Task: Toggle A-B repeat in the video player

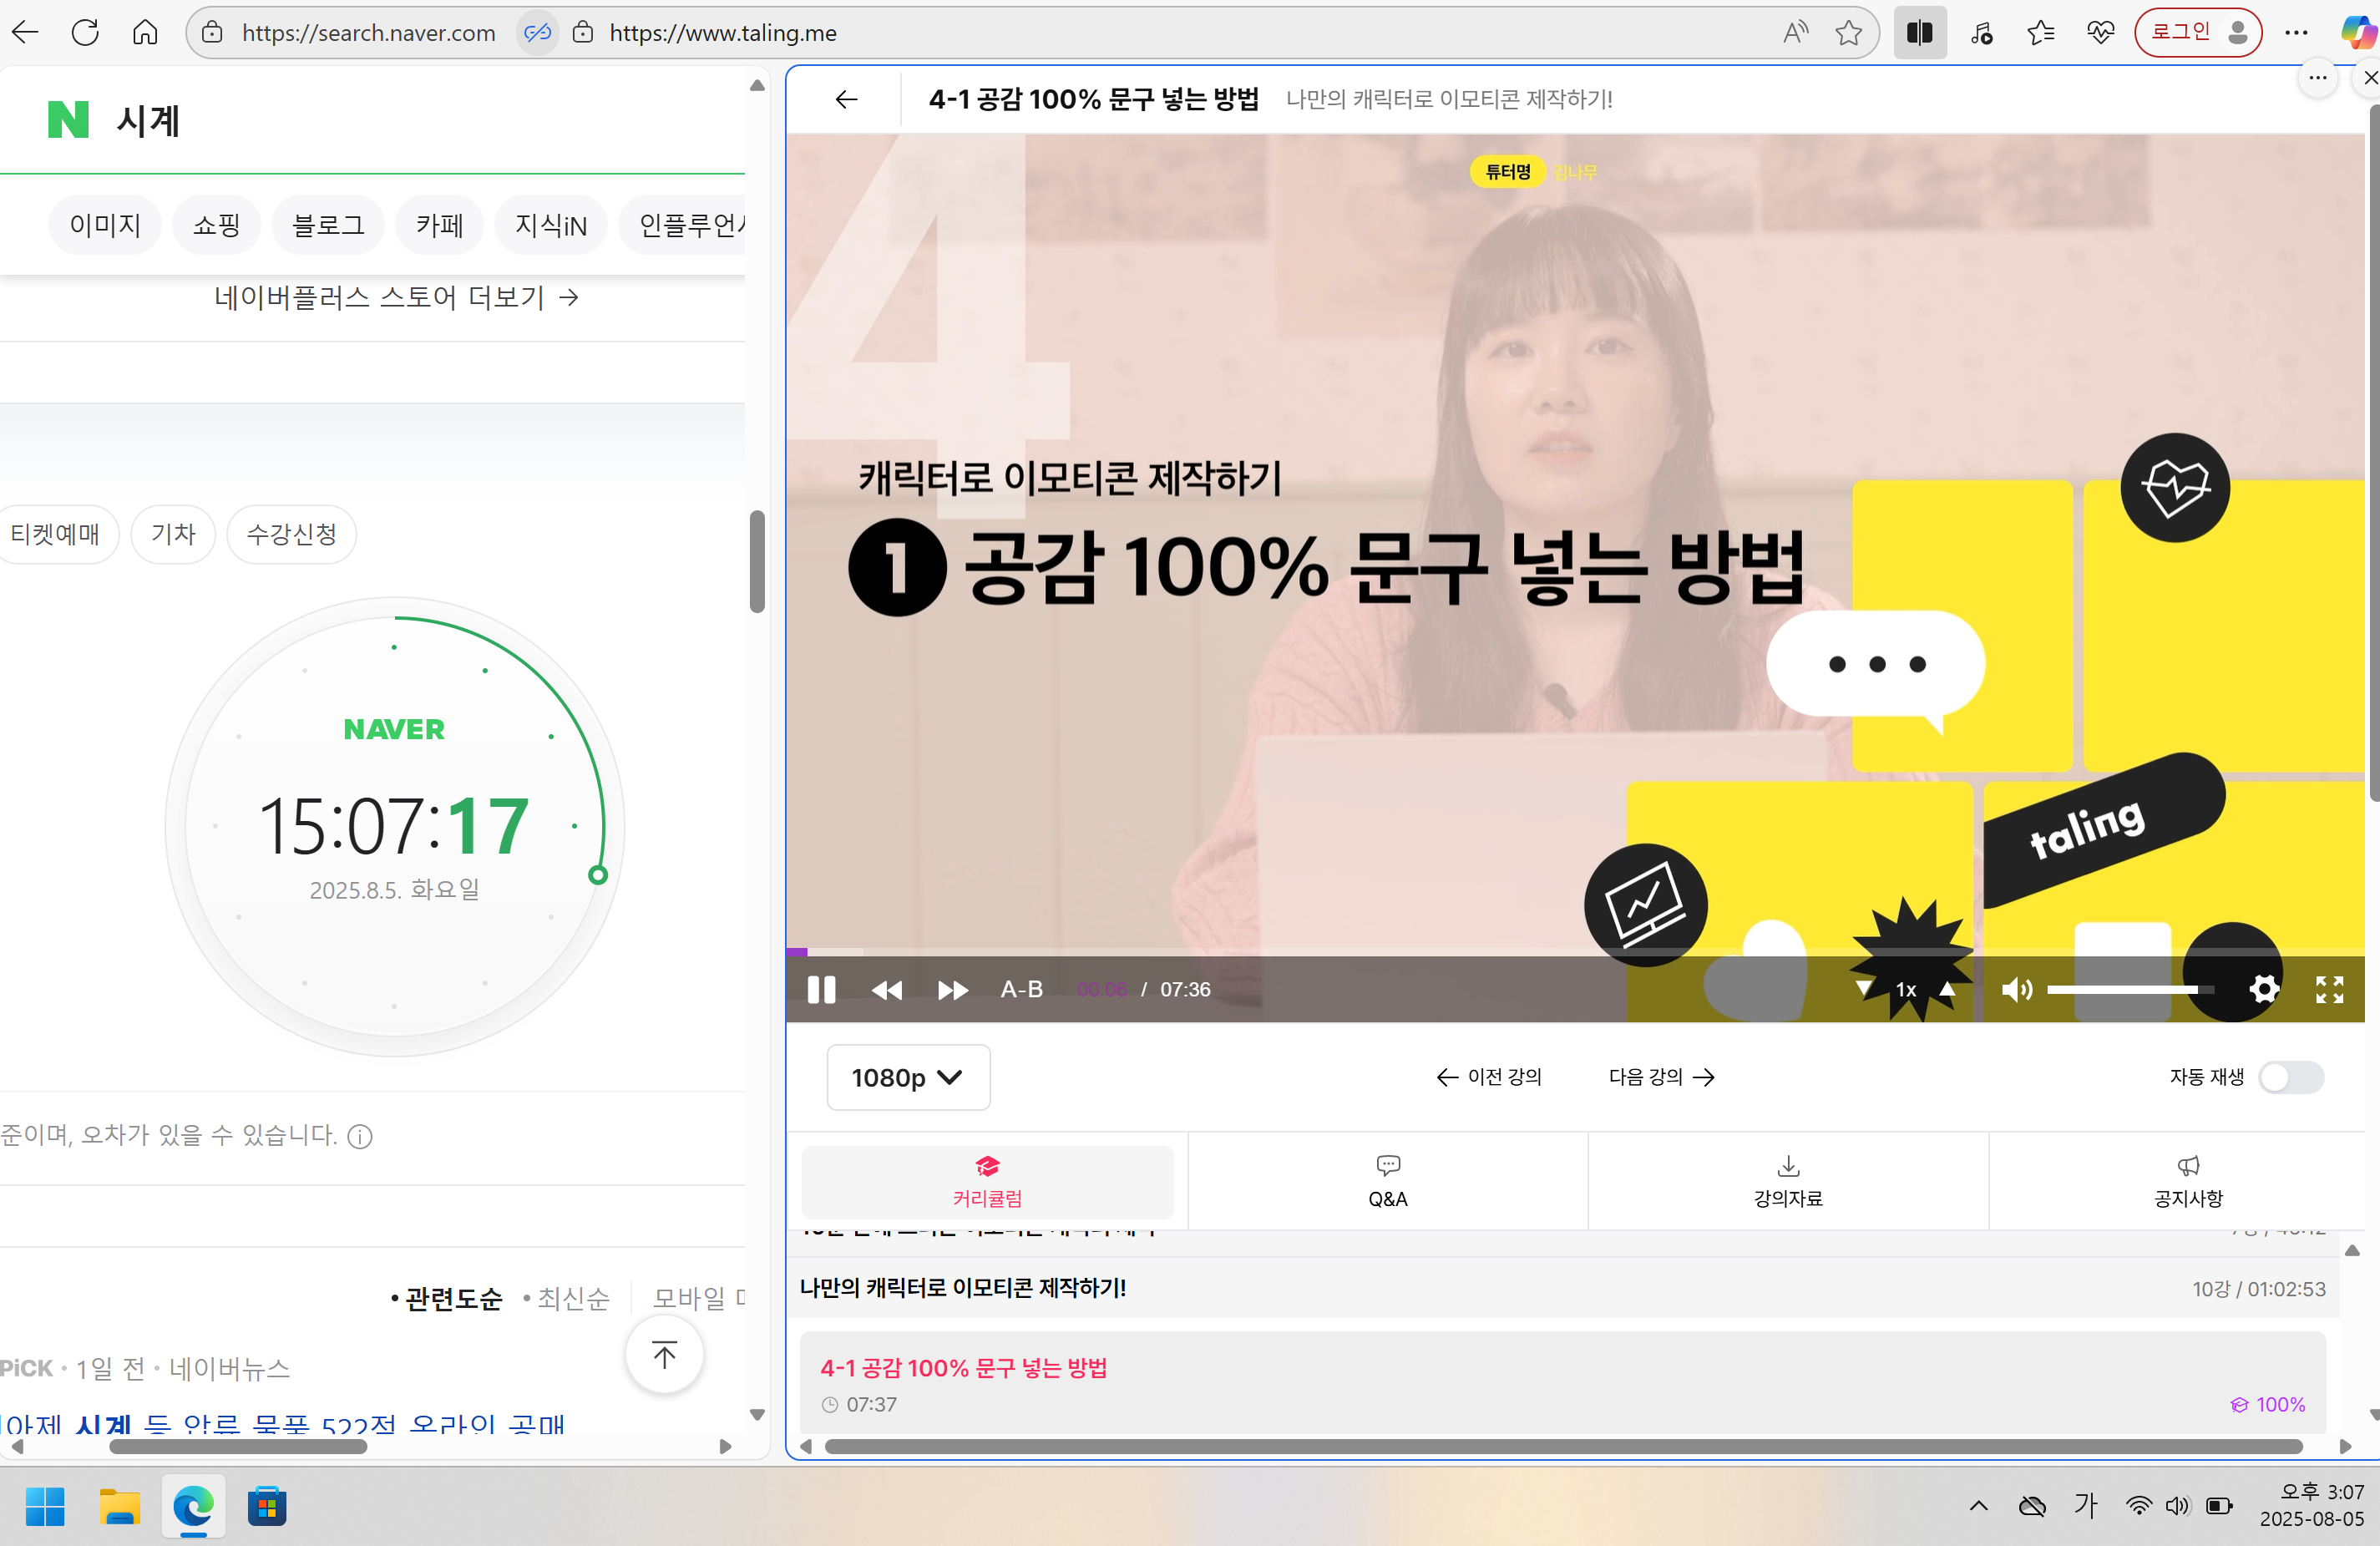Action: [1021, 990]
